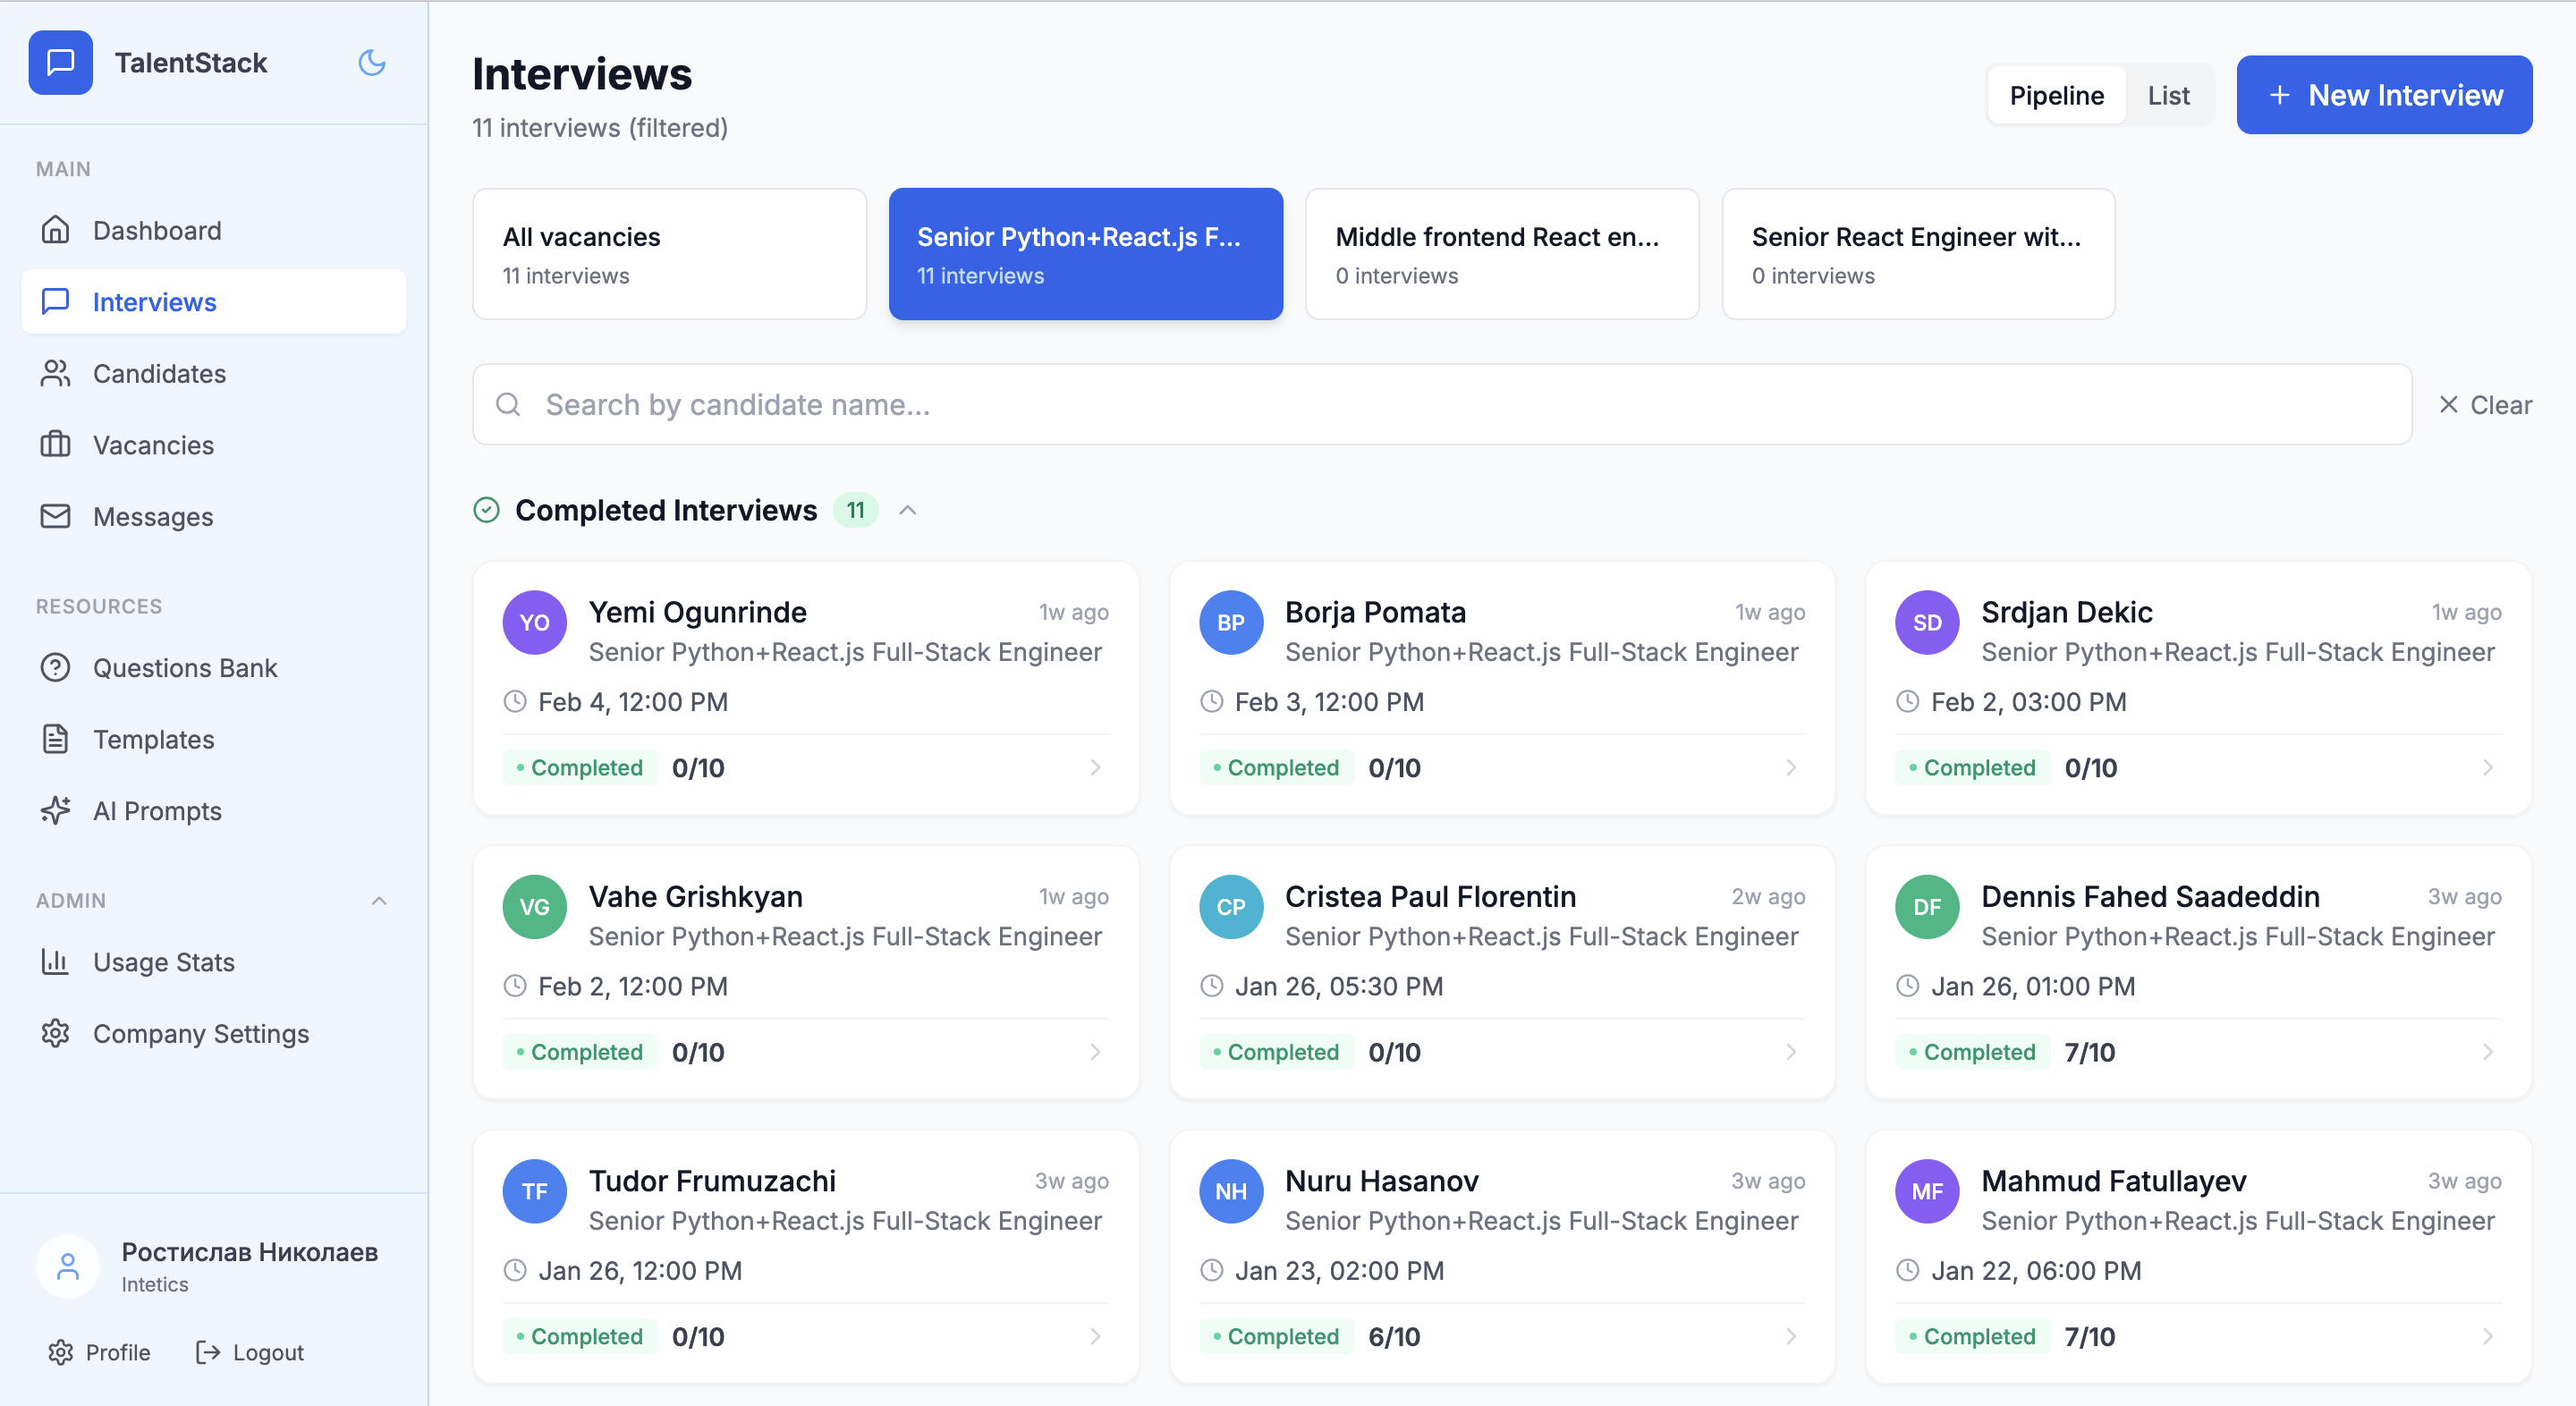The image size is (2576, 1406).
Task: Expand Yemi Ogunrinde interview card chevron
Action: click(1094, 767)
